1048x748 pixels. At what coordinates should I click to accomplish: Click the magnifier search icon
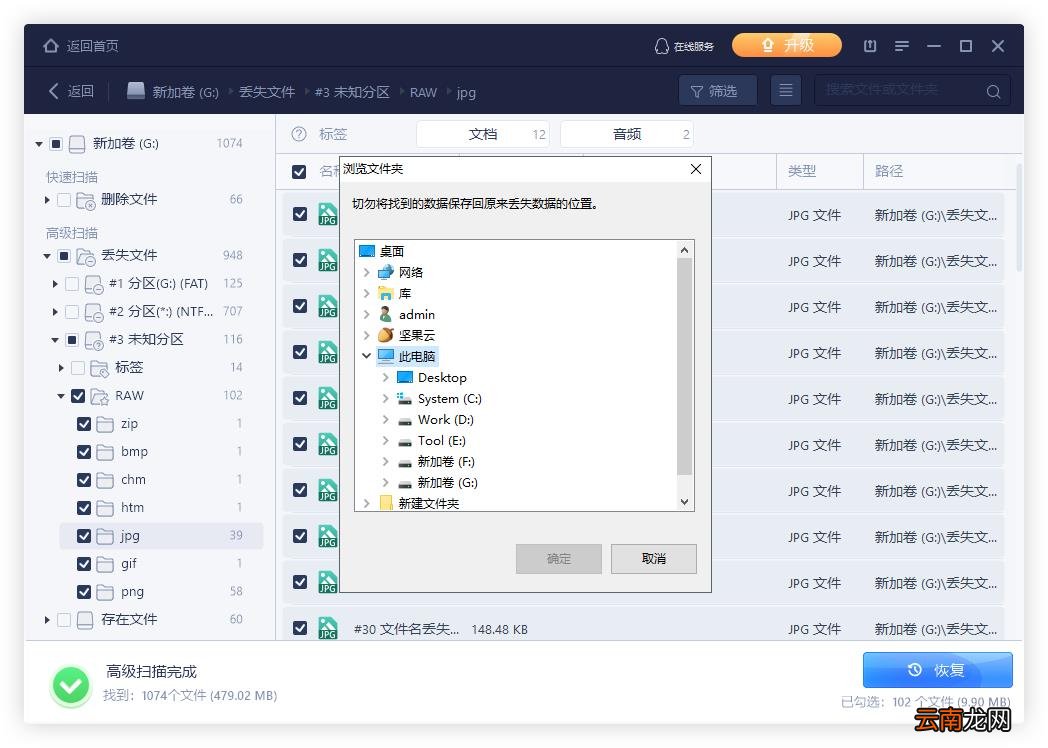[x=993, y=92]
